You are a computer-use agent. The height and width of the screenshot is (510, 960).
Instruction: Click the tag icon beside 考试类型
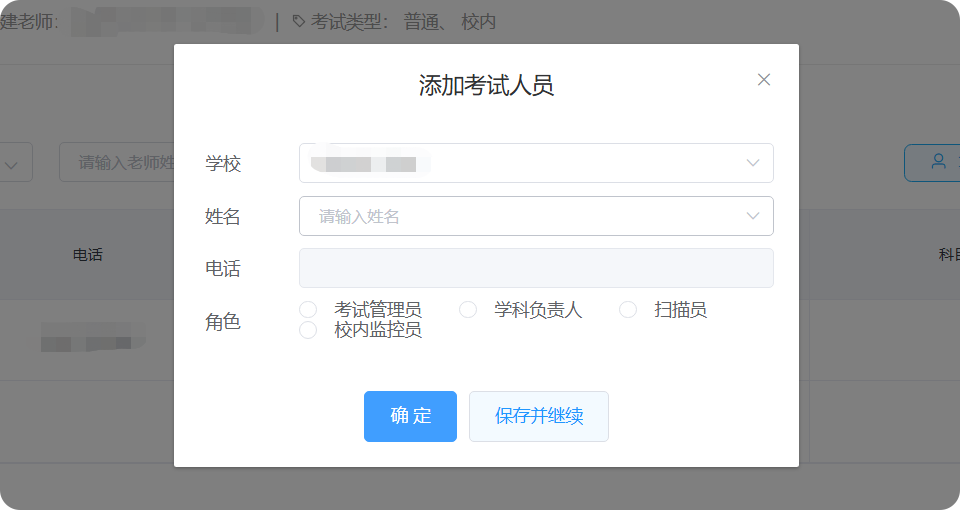tap(298, 21)
